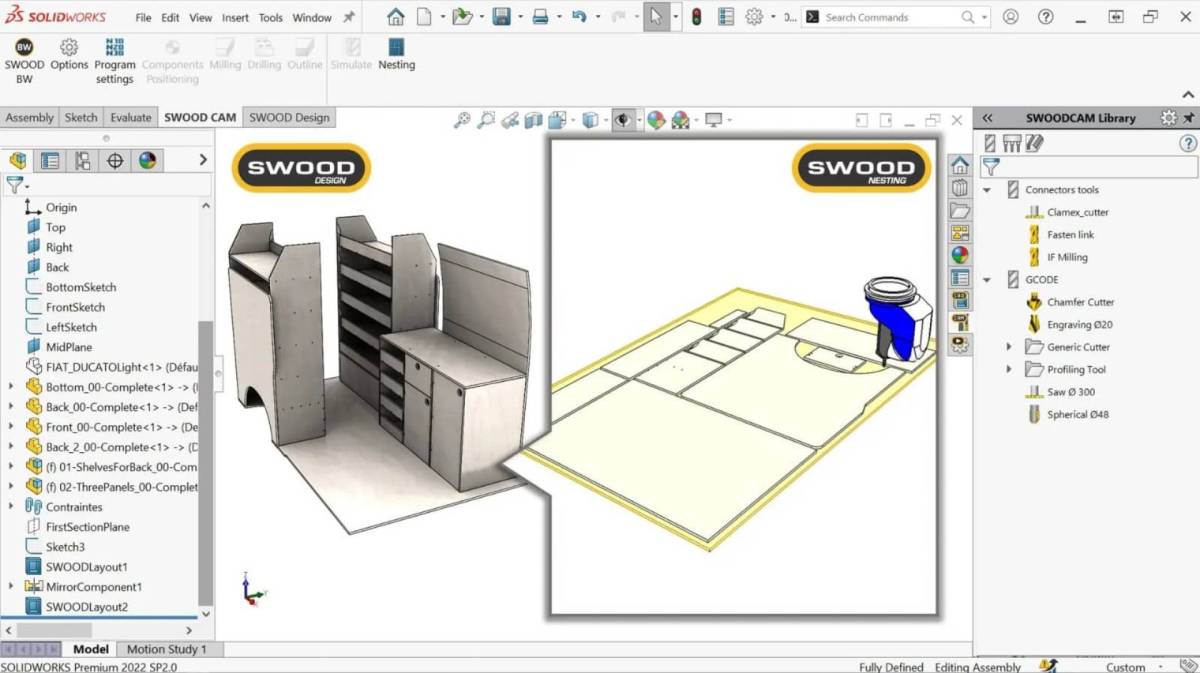Click the Section View icon

pos(534,120)
